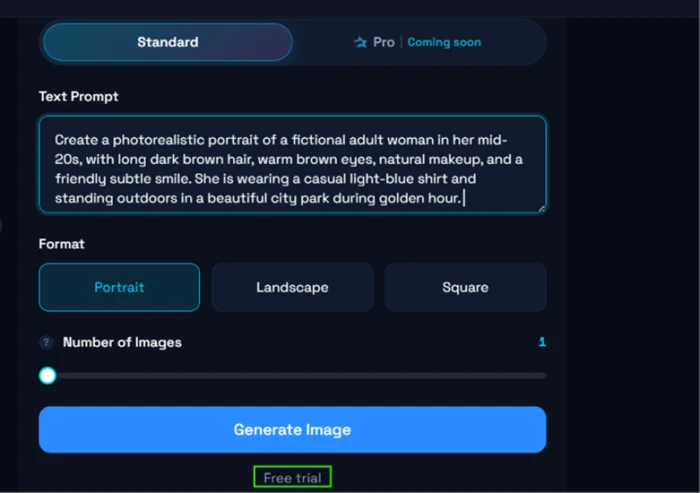
Task: Open the Number of Images help icon
Action: pyautogui.click(x=46, y=343)
